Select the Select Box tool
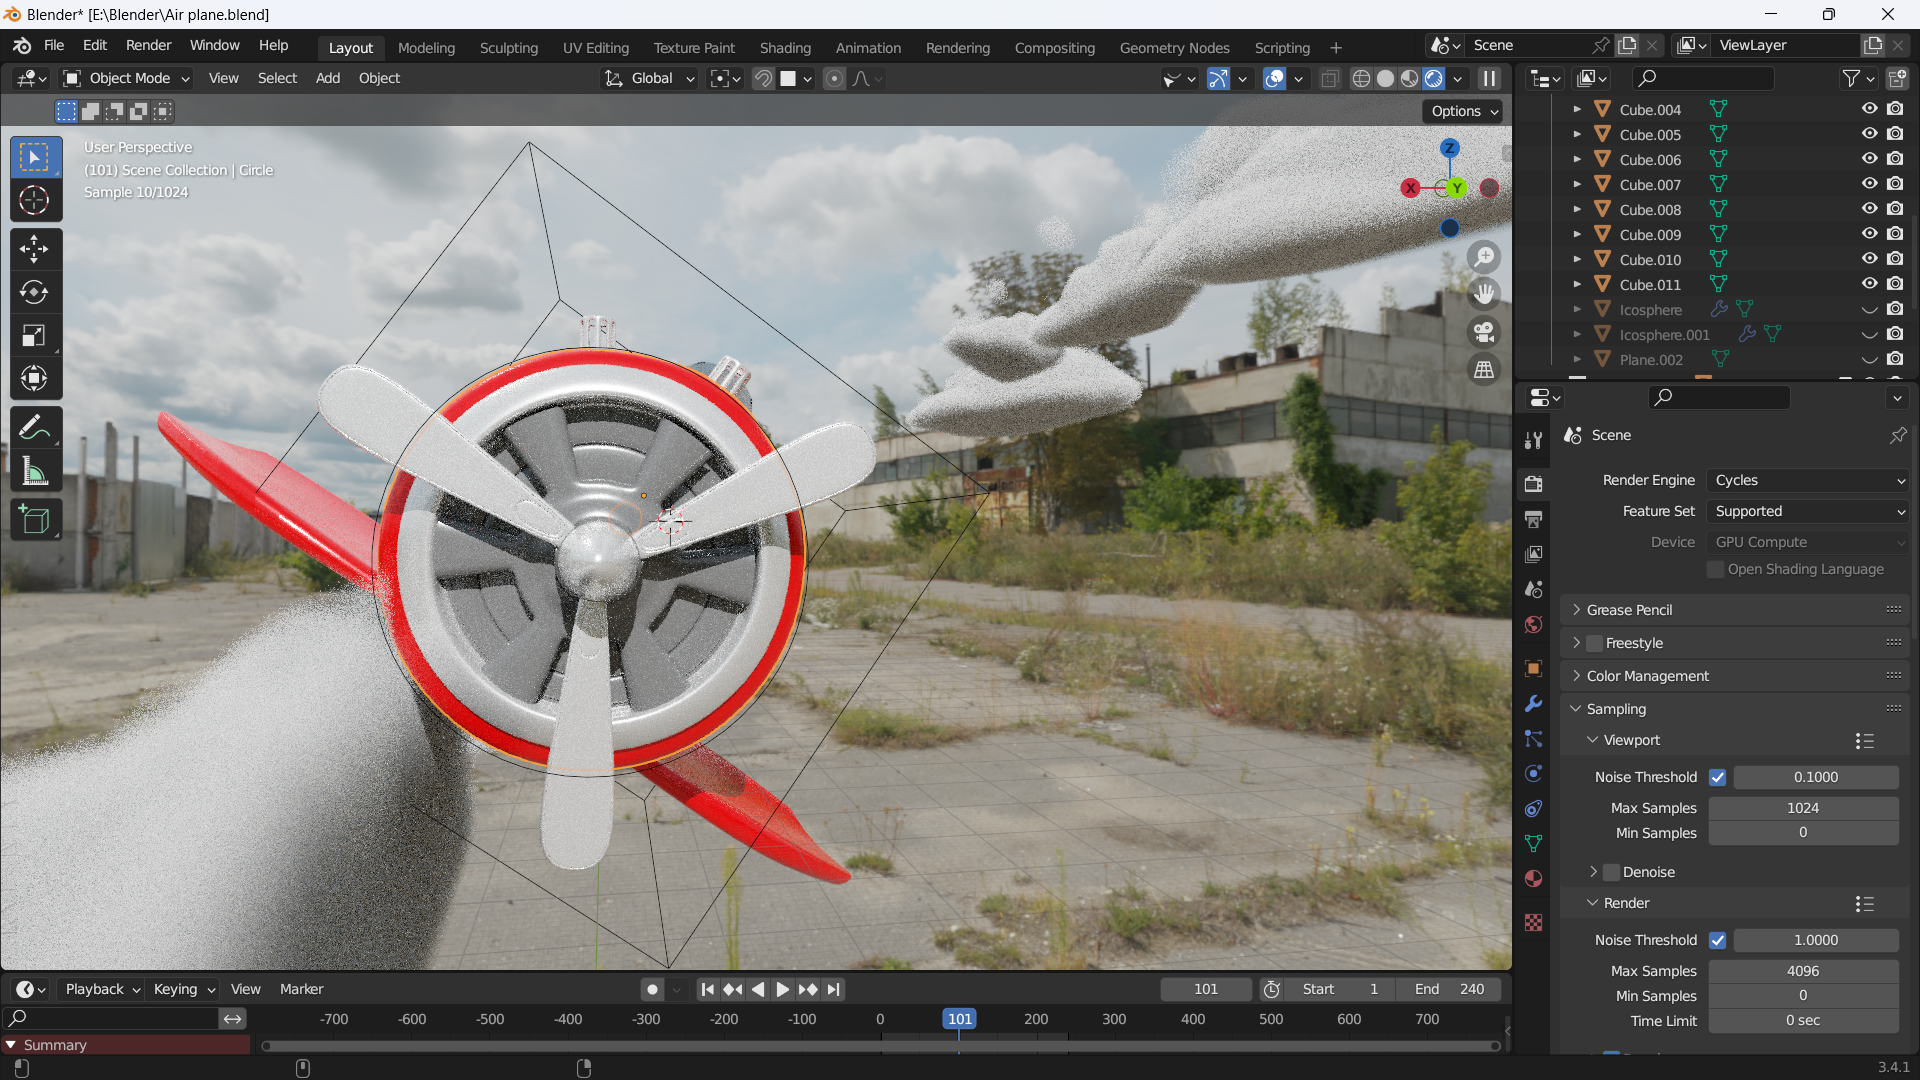This screenshot has height=1080, width=1920. [35, 157]
